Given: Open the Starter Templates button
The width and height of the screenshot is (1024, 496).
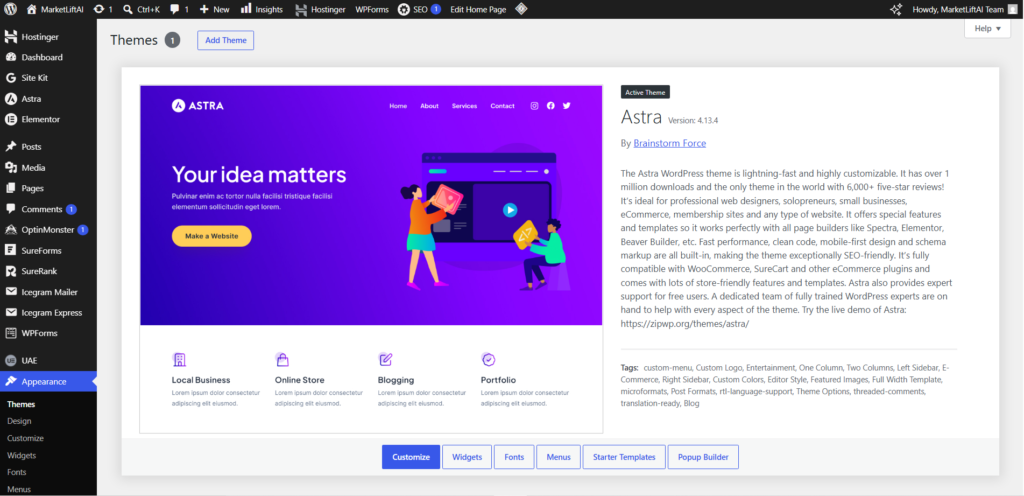Looking at the screenshot, I should click(x=624, y=457).
